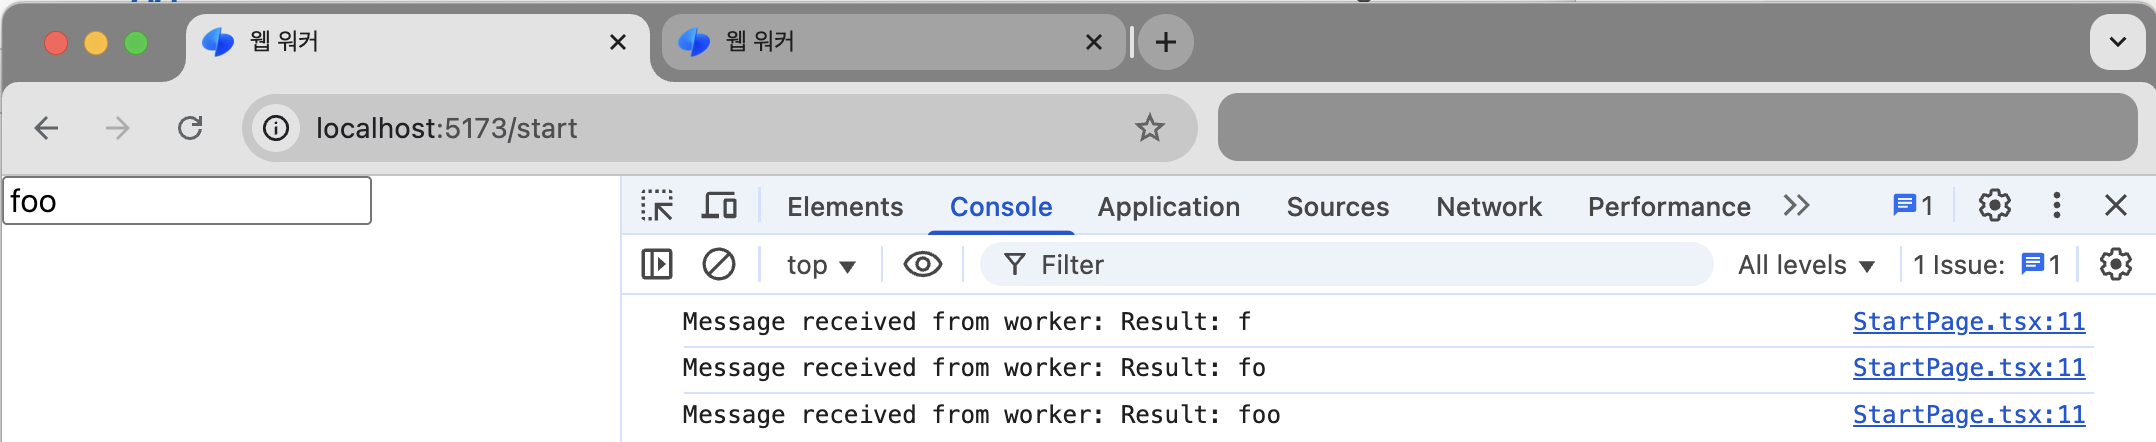Clear the console with the ban icon
2156x442 pixels.
718,265
